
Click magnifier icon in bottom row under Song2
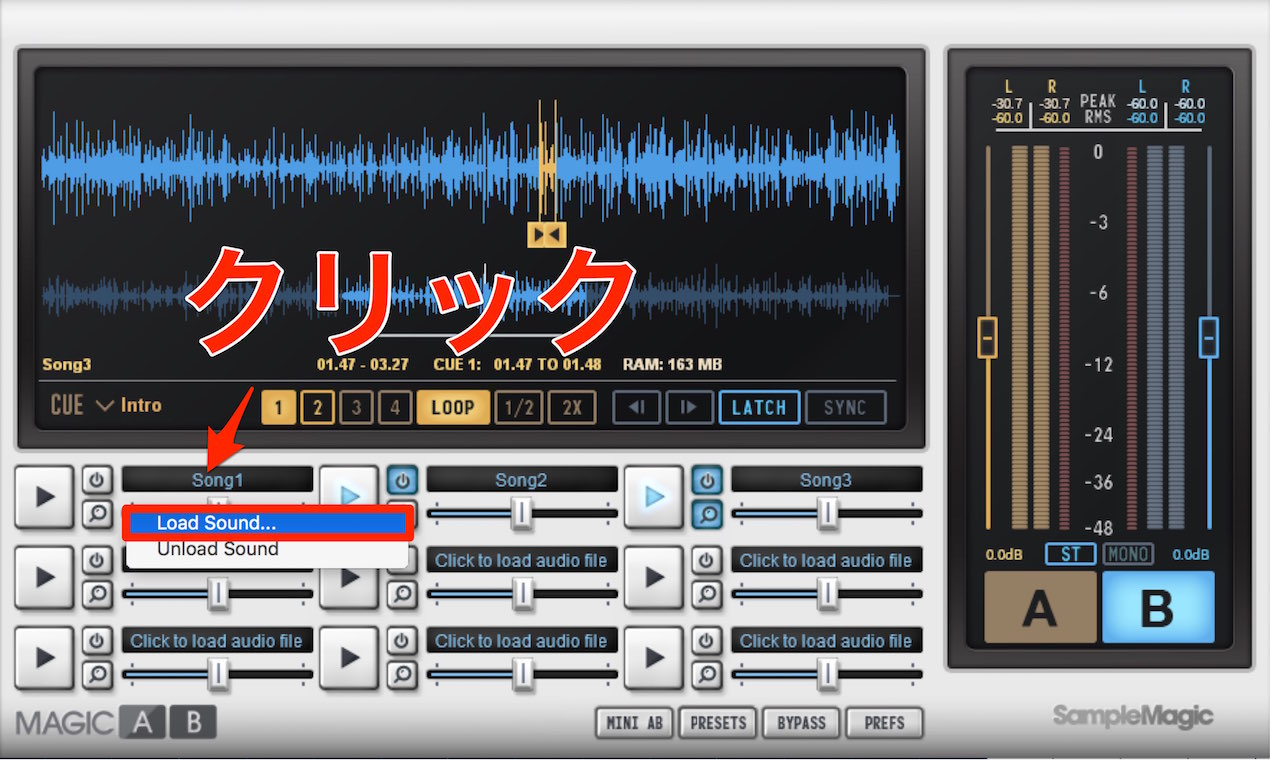click(402, 675)
